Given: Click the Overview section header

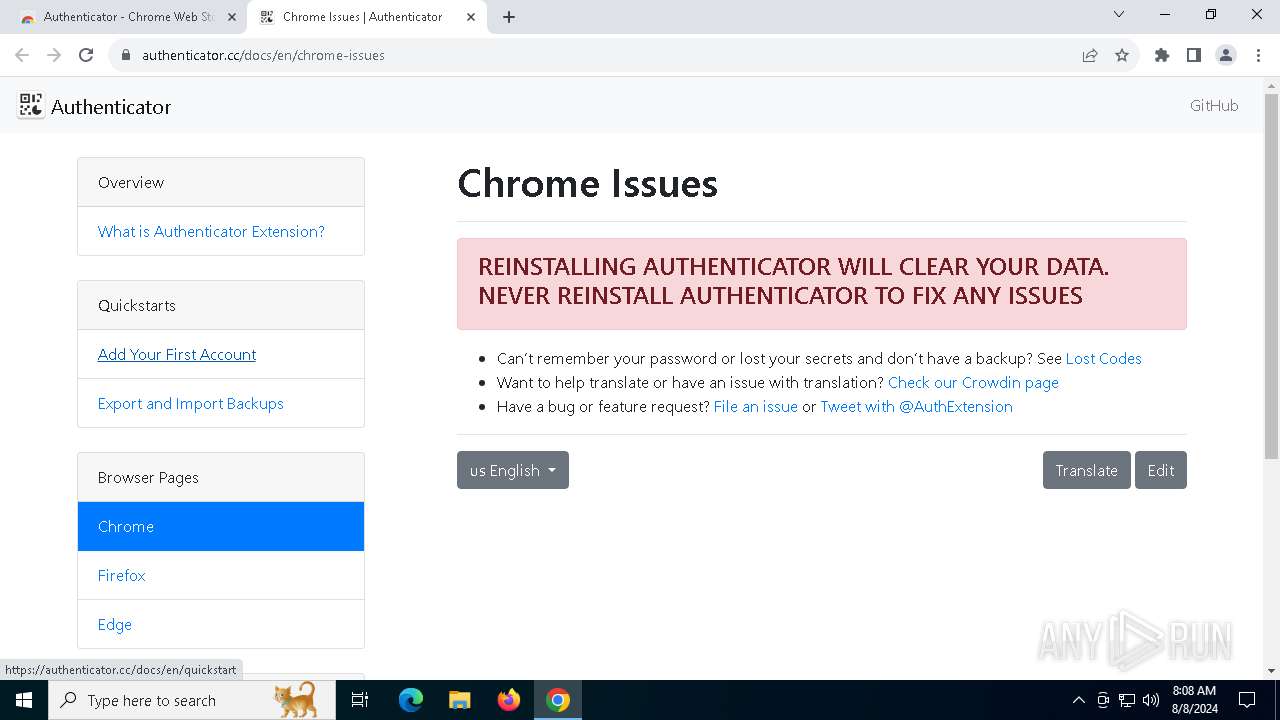Looking at the screenshot, I should coord(221,182).
